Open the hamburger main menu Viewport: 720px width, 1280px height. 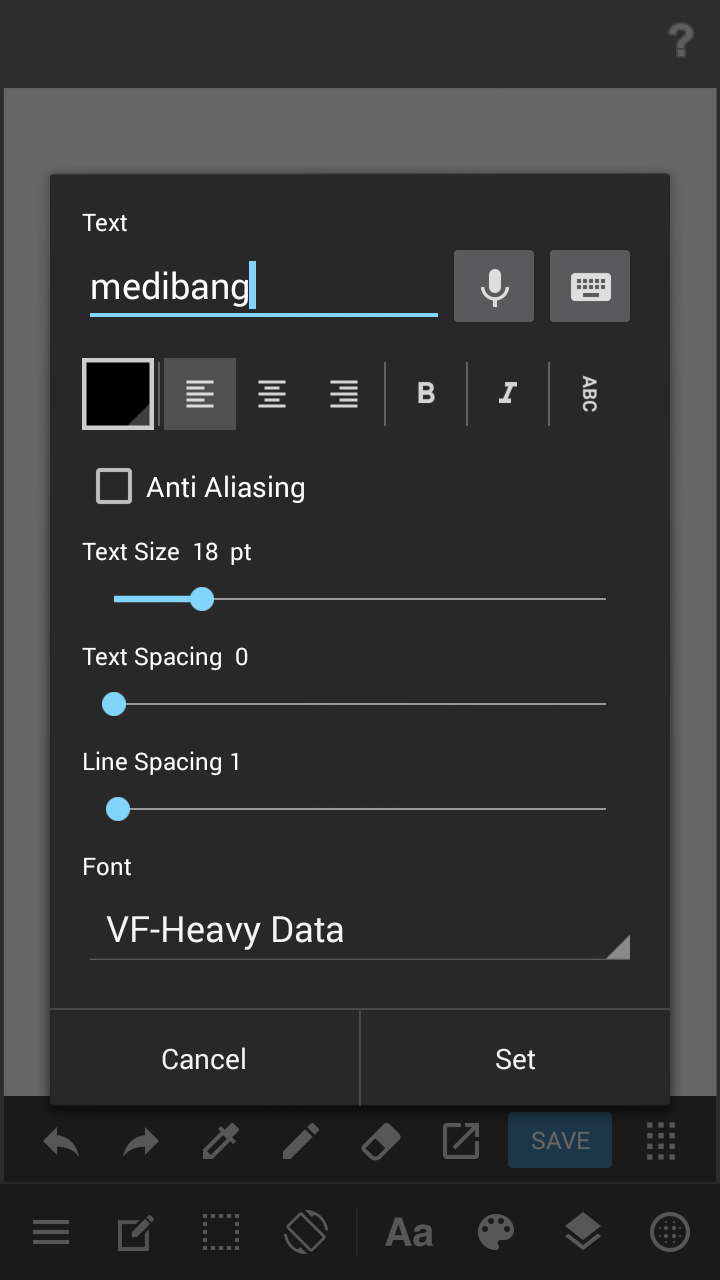(x=50, y=1232)
